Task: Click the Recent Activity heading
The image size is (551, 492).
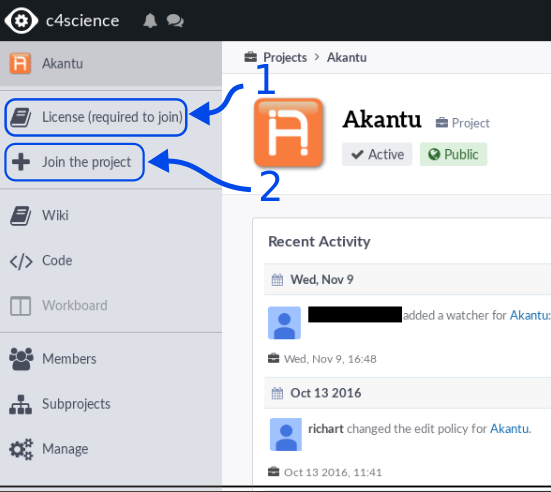Action: [x=319, y=242]
